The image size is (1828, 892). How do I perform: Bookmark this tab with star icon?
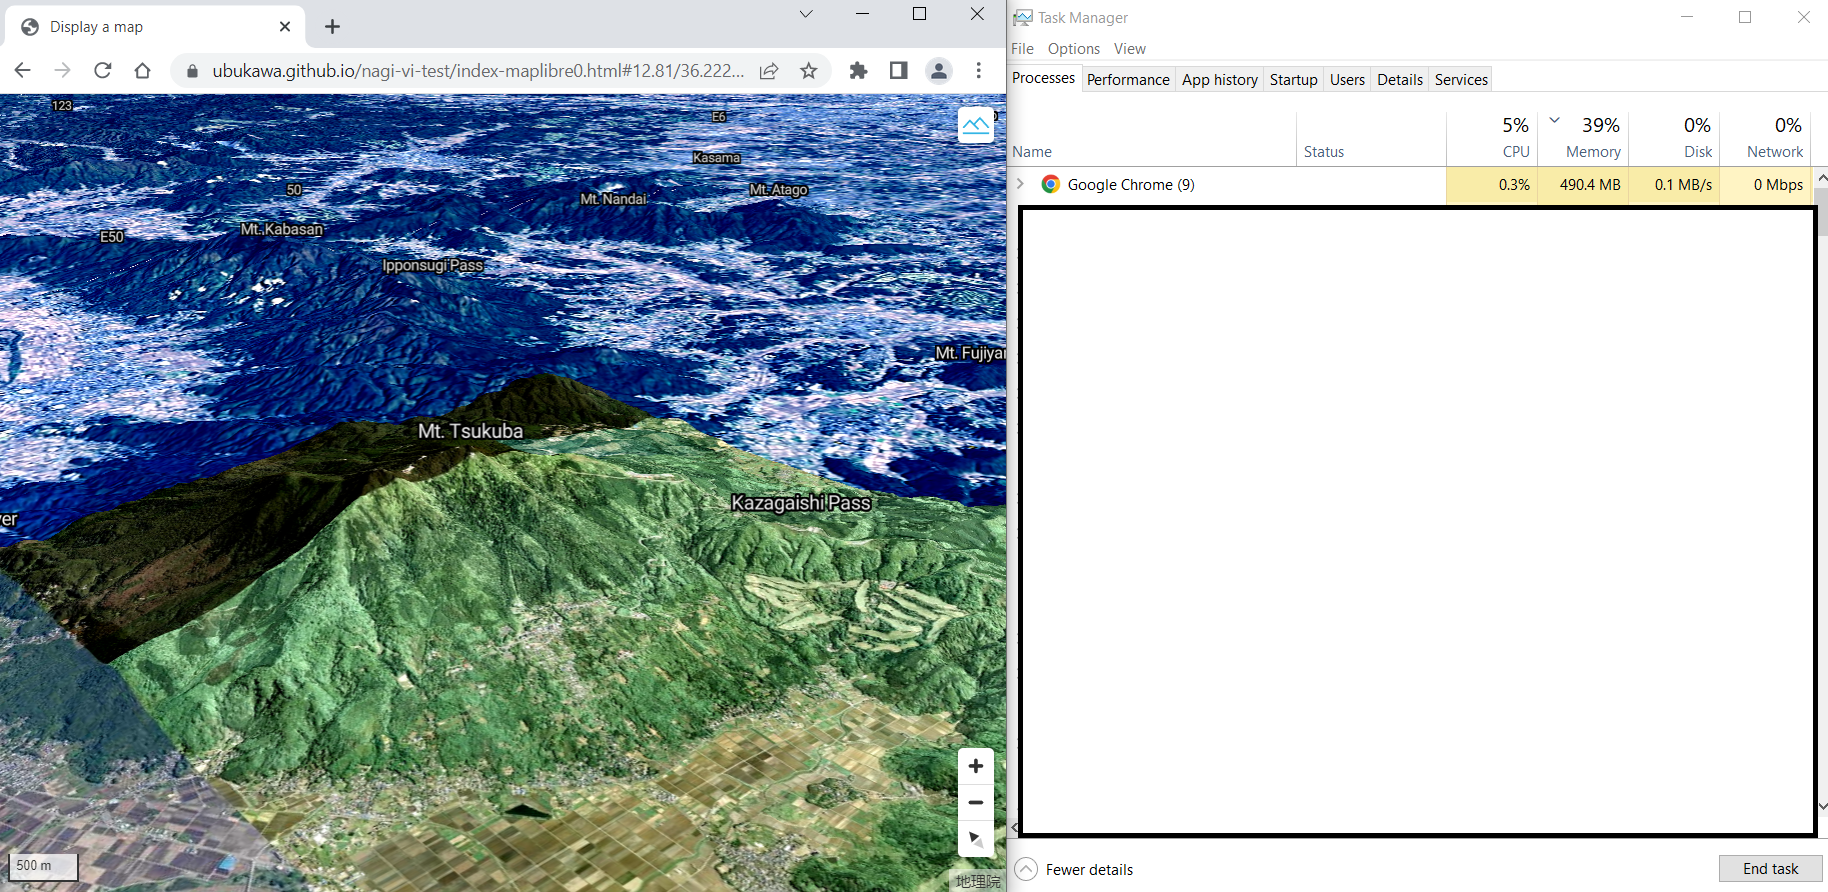click(x=809, y=71)
